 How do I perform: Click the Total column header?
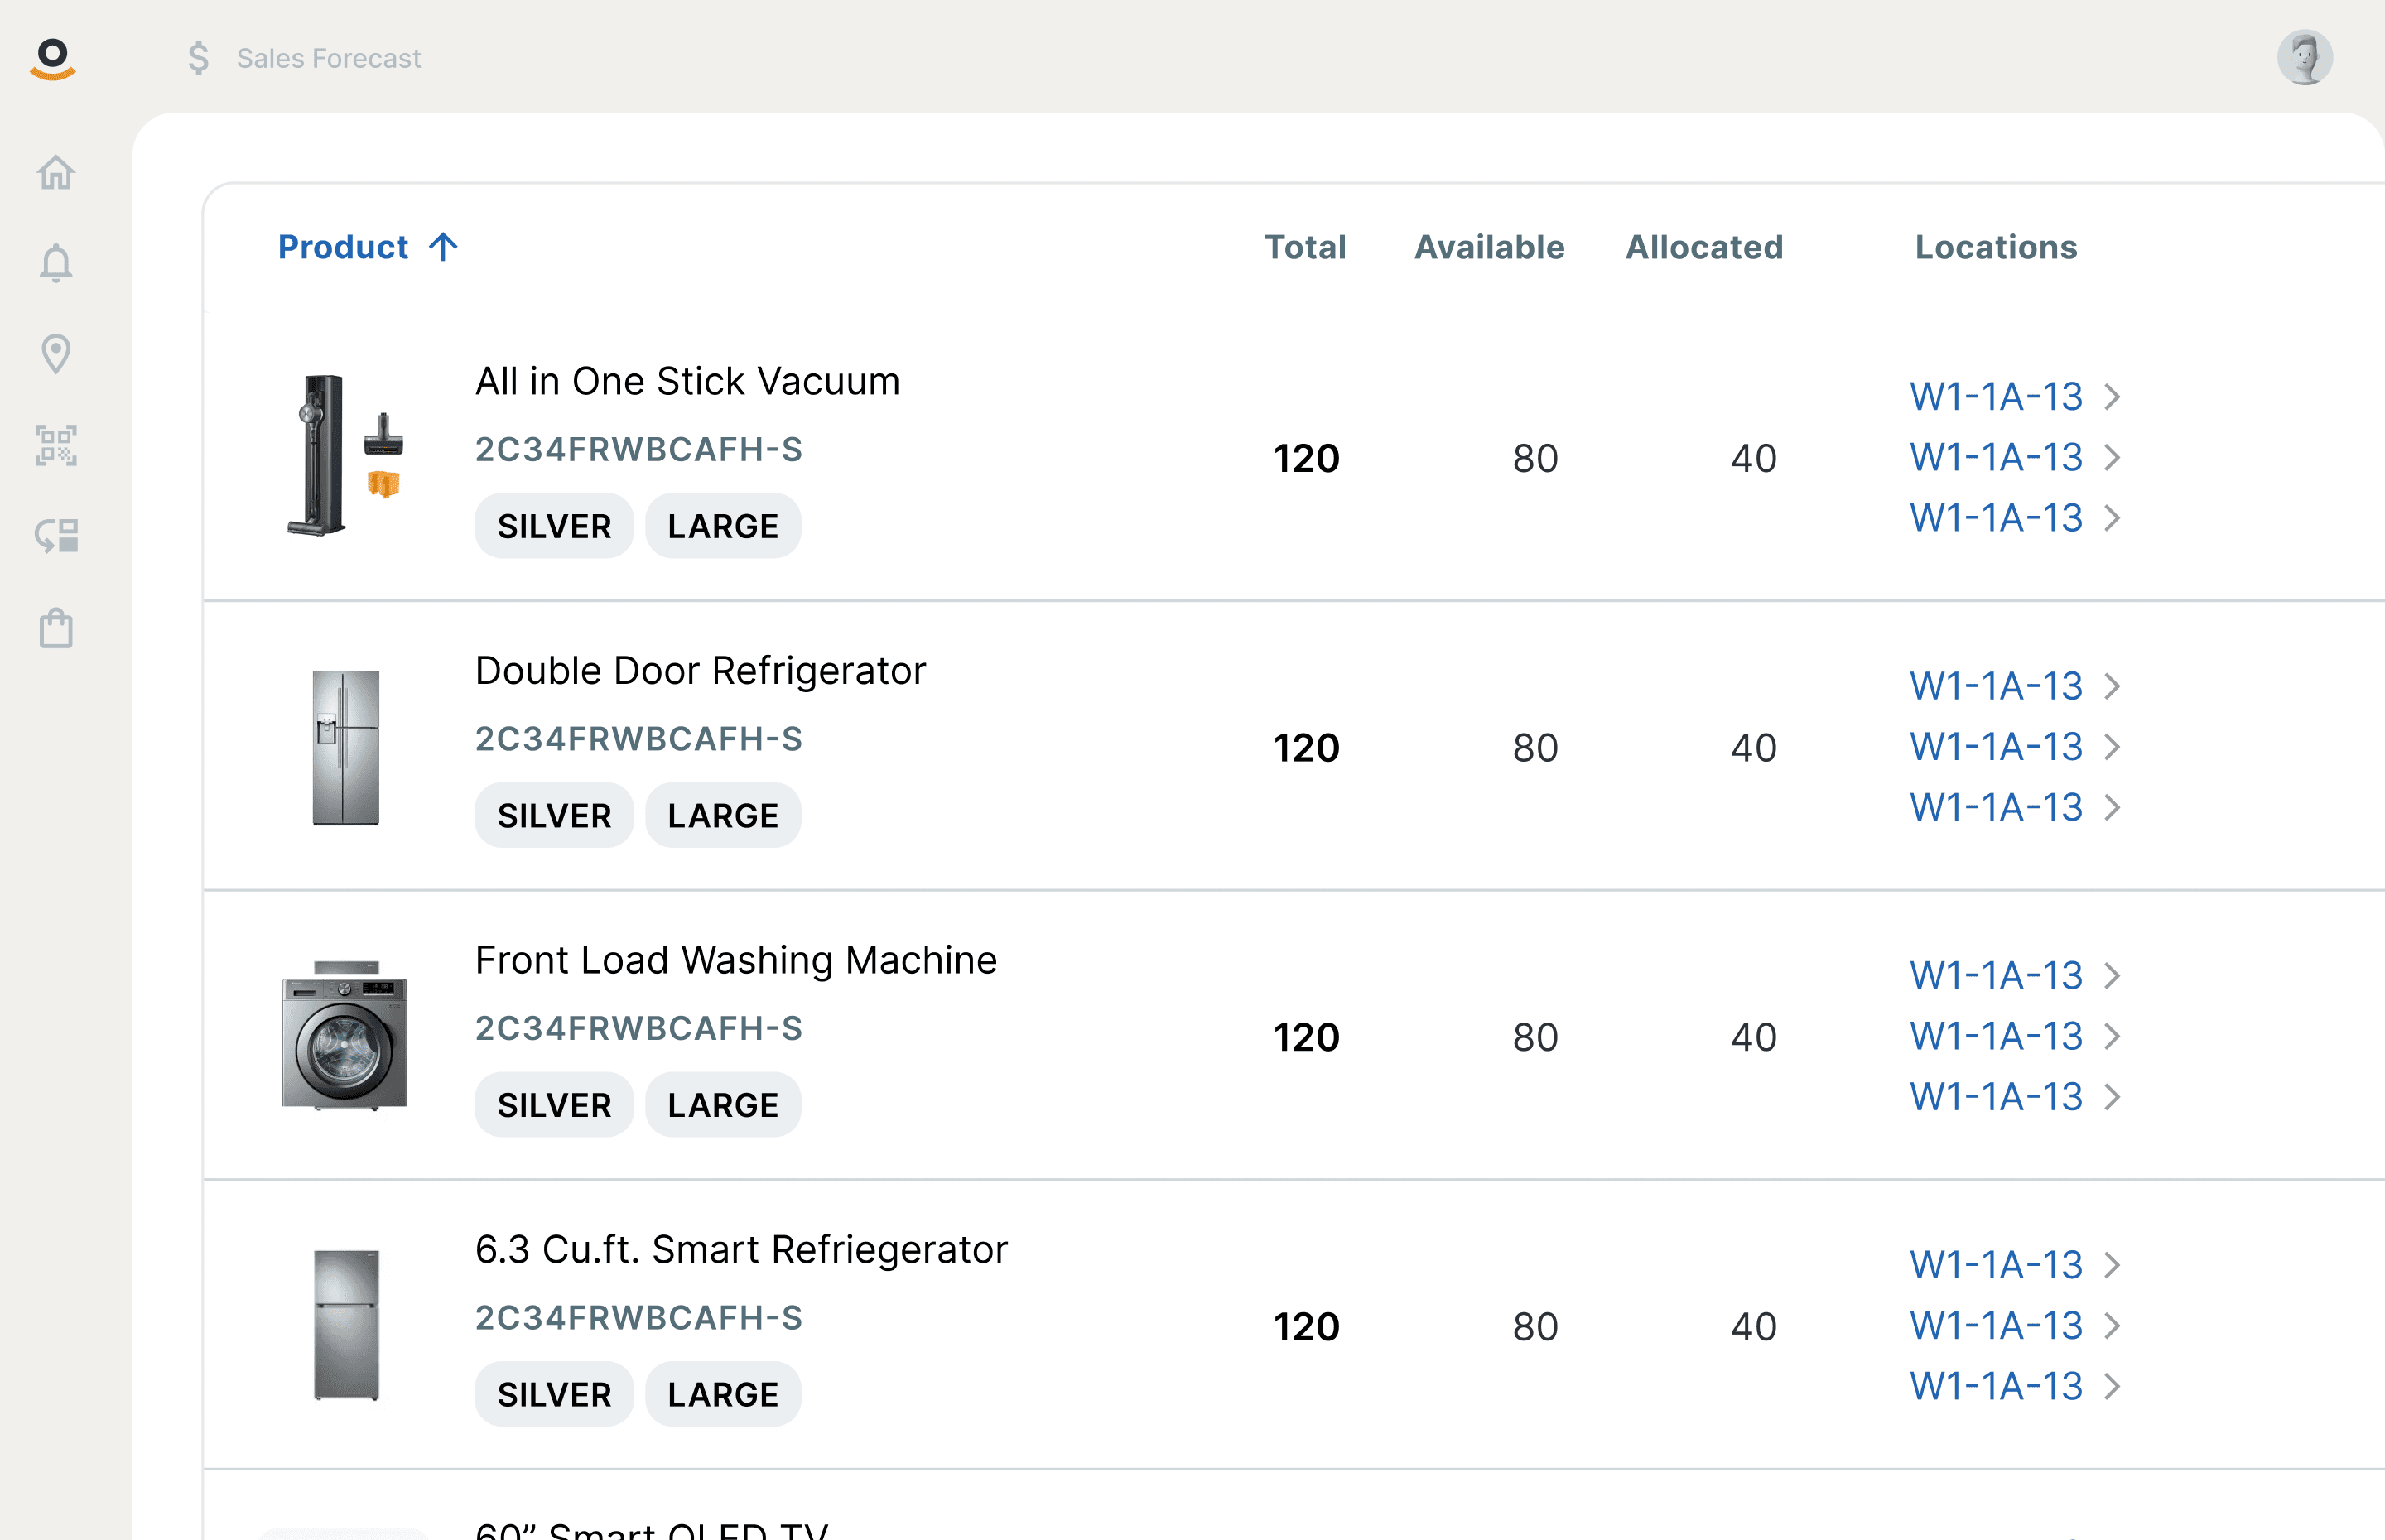[x=1305, y=247]
